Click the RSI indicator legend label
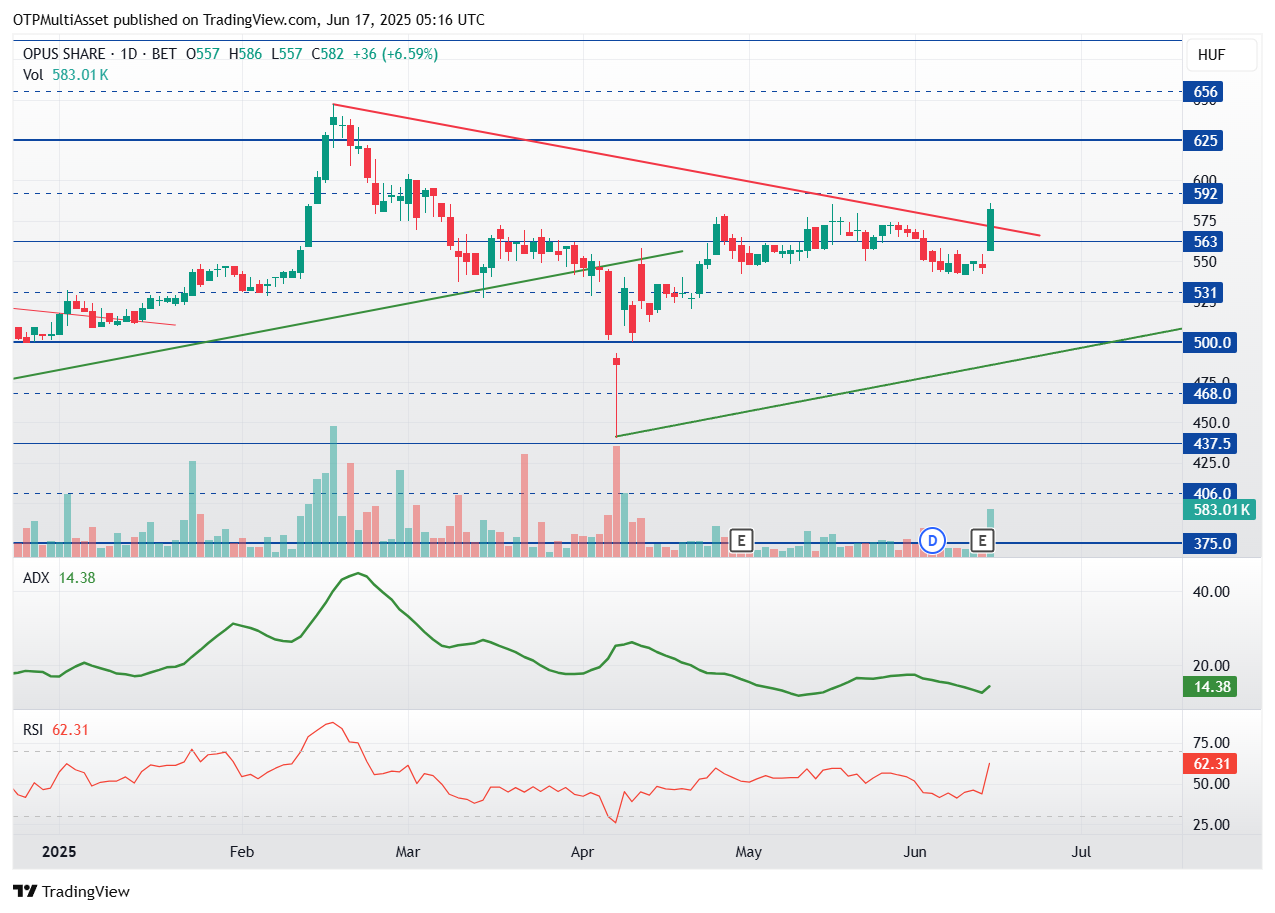Viewport: 1275px width, 913px height. [x=34, y=730]
